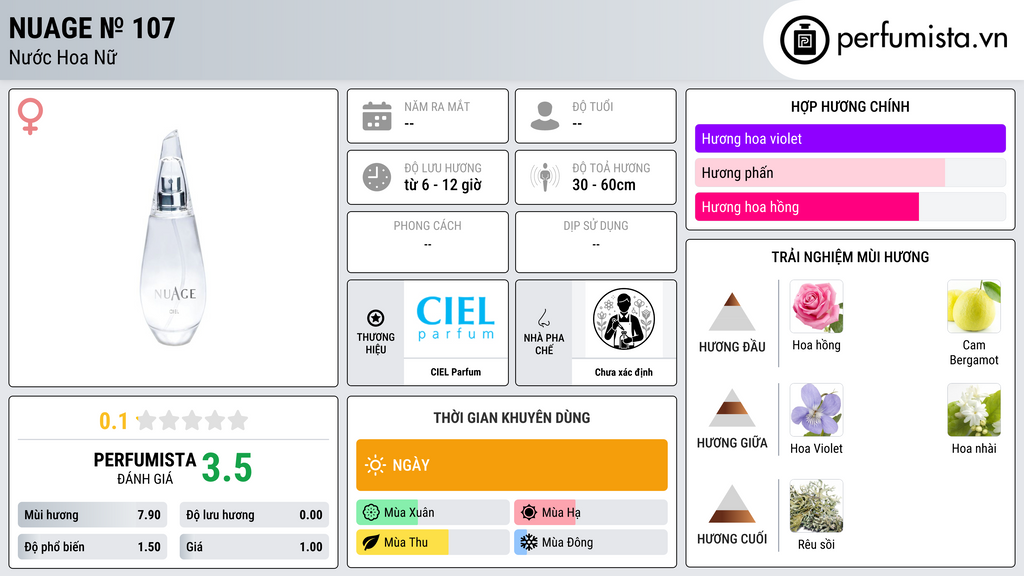
Task: Click the sillage icon for Độ toả hương
Action: 545,177
